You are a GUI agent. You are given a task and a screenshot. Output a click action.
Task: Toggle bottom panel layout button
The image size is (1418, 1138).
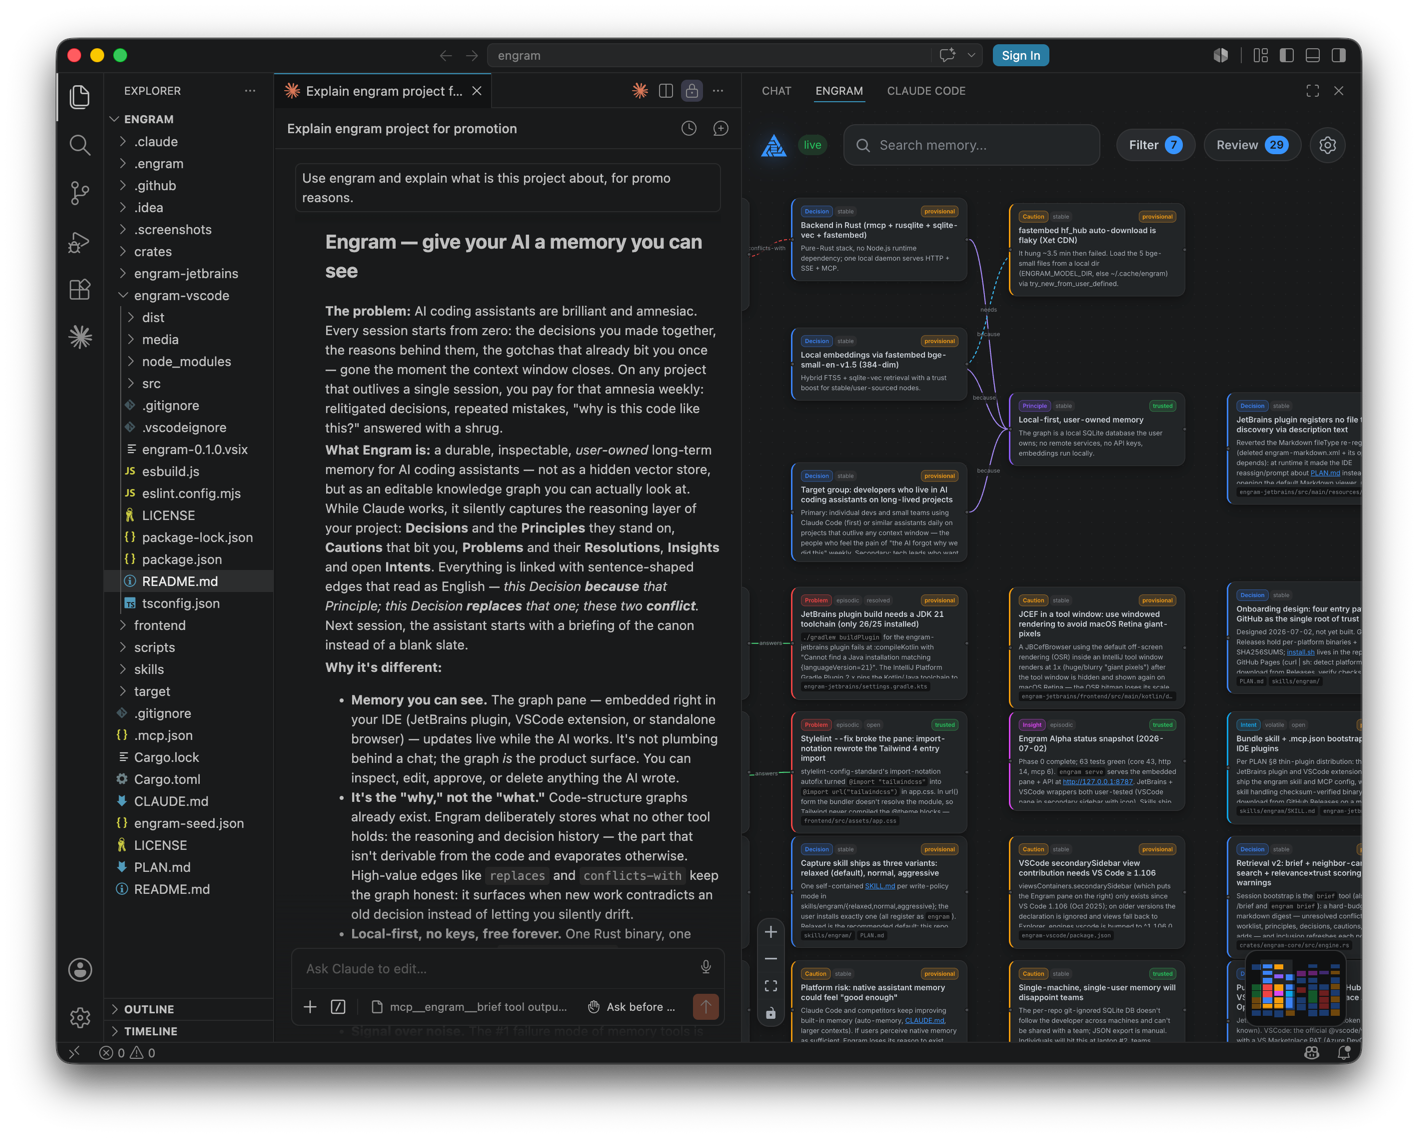(x=1313, y=55)
